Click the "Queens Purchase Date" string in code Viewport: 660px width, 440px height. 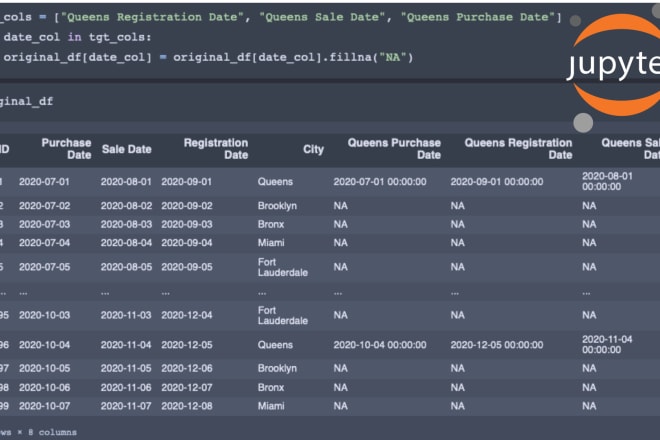coord(478,17)
